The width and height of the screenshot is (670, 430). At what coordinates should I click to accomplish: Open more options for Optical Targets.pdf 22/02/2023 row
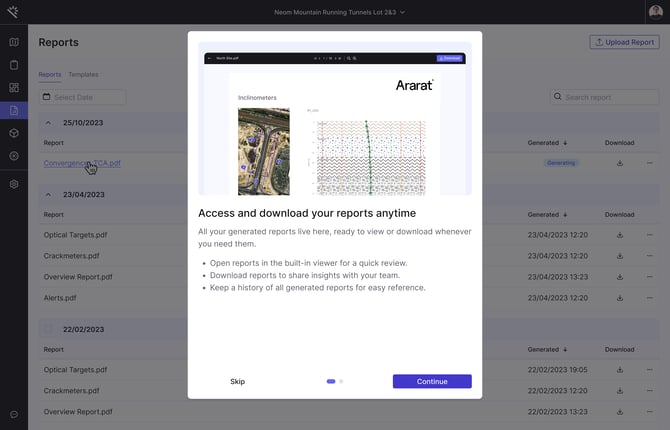[649, 370]
